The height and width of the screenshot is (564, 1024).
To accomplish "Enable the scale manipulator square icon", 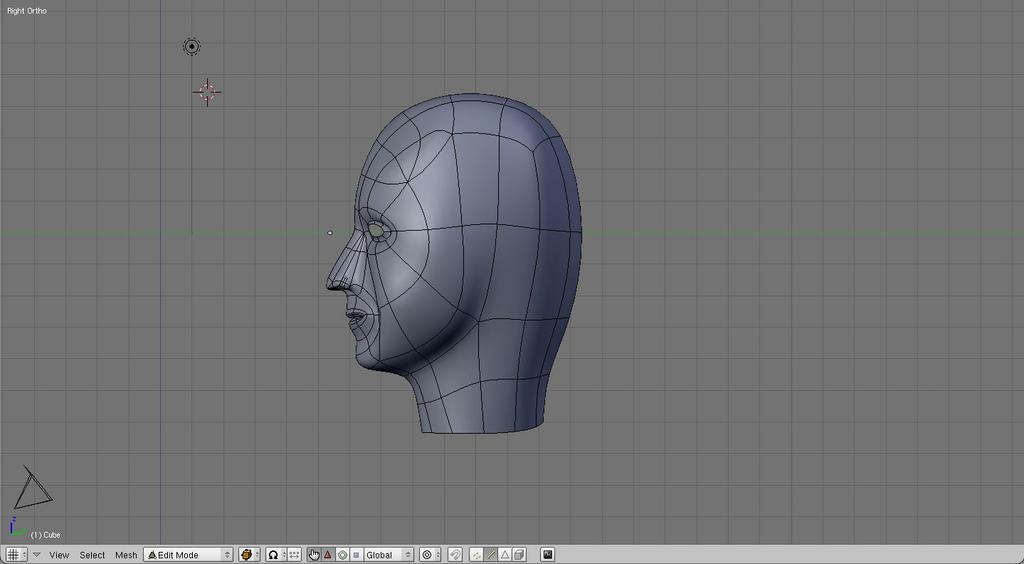I will (x=356, y=555).
